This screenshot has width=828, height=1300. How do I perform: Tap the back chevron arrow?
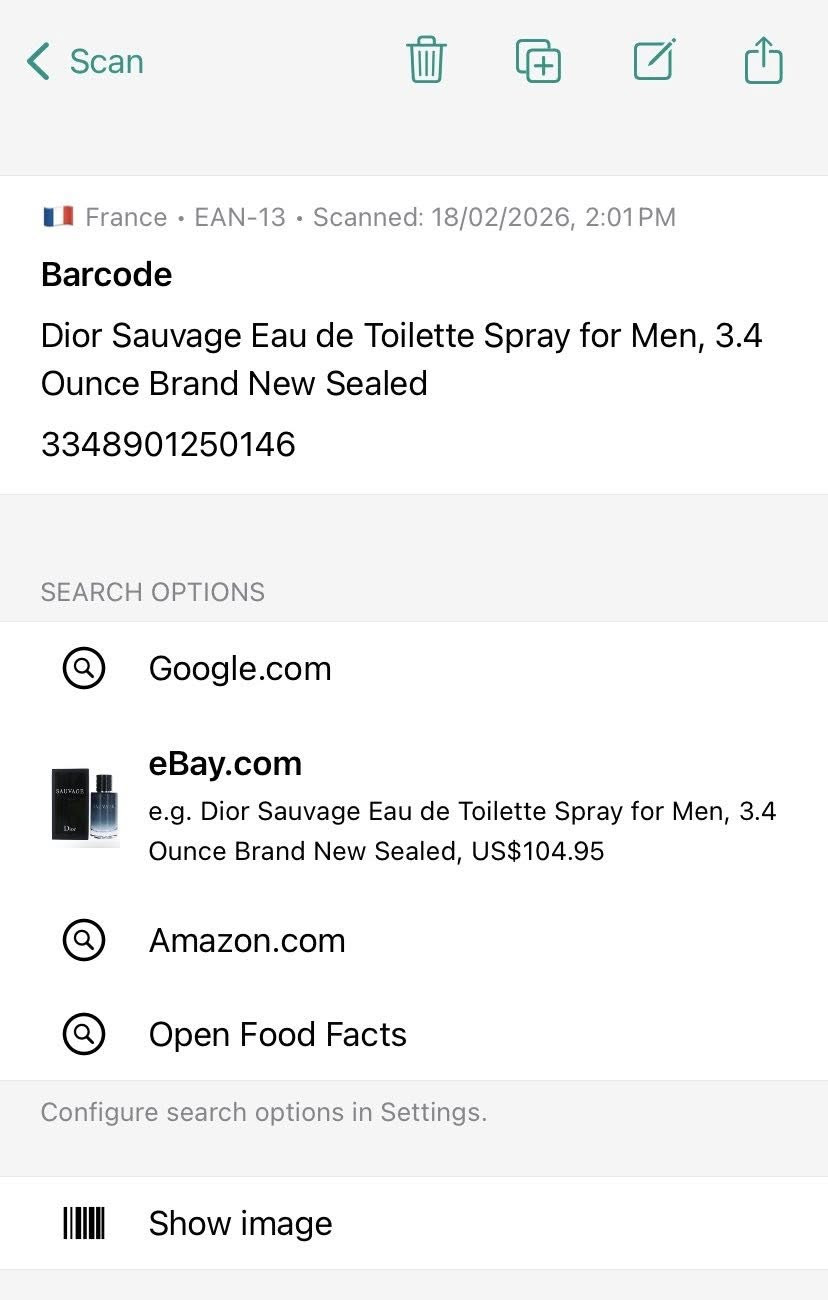pyautogui.click(x=38, y=62)
